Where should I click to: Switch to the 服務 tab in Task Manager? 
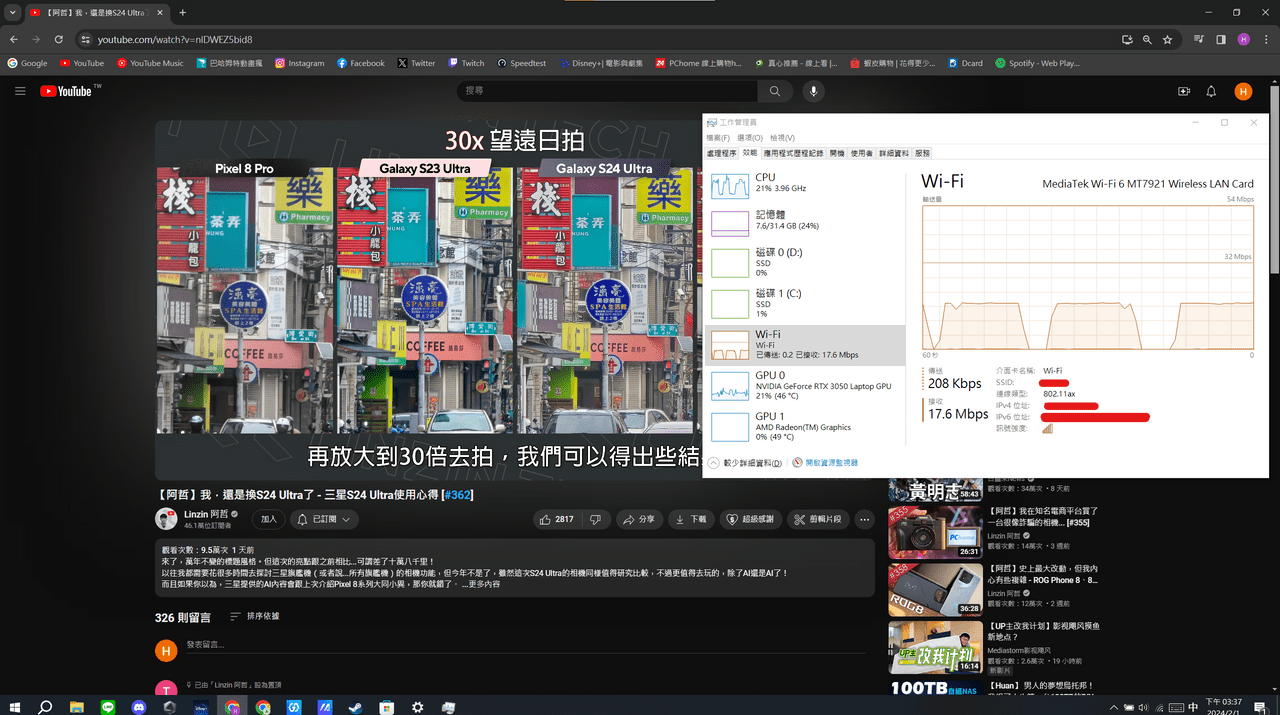(x=922, y=153)
